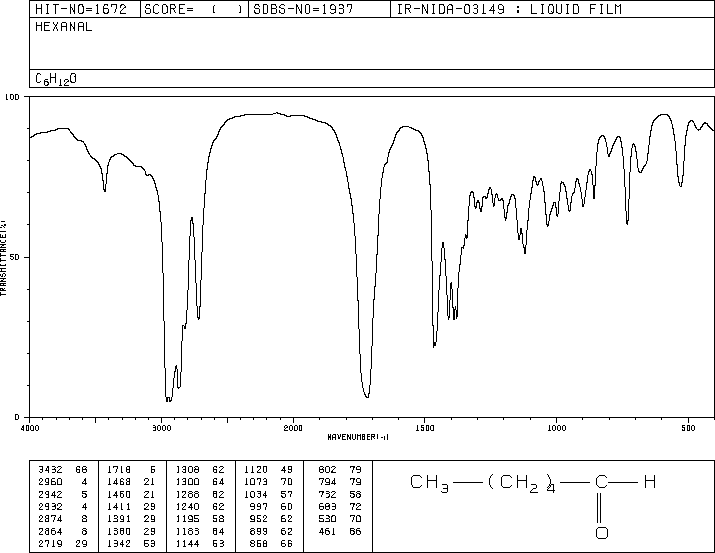Click the 3000 wavenumber axis label
The width and height of the screenshot is (715, 553).
click(161, 428)
